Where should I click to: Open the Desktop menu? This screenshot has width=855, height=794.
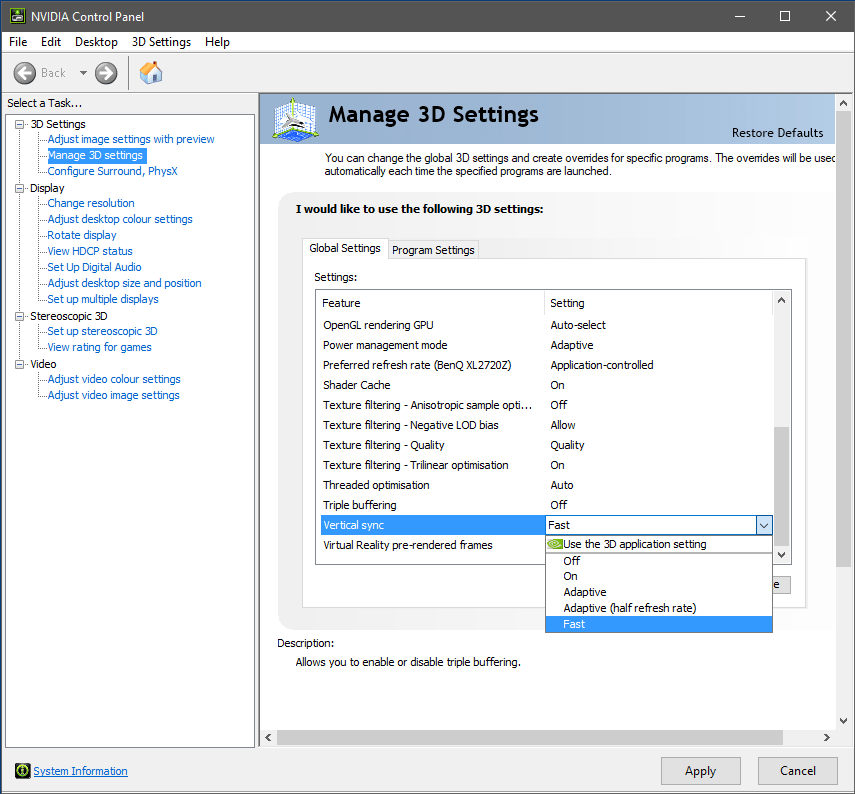click(x=96, y=42)
